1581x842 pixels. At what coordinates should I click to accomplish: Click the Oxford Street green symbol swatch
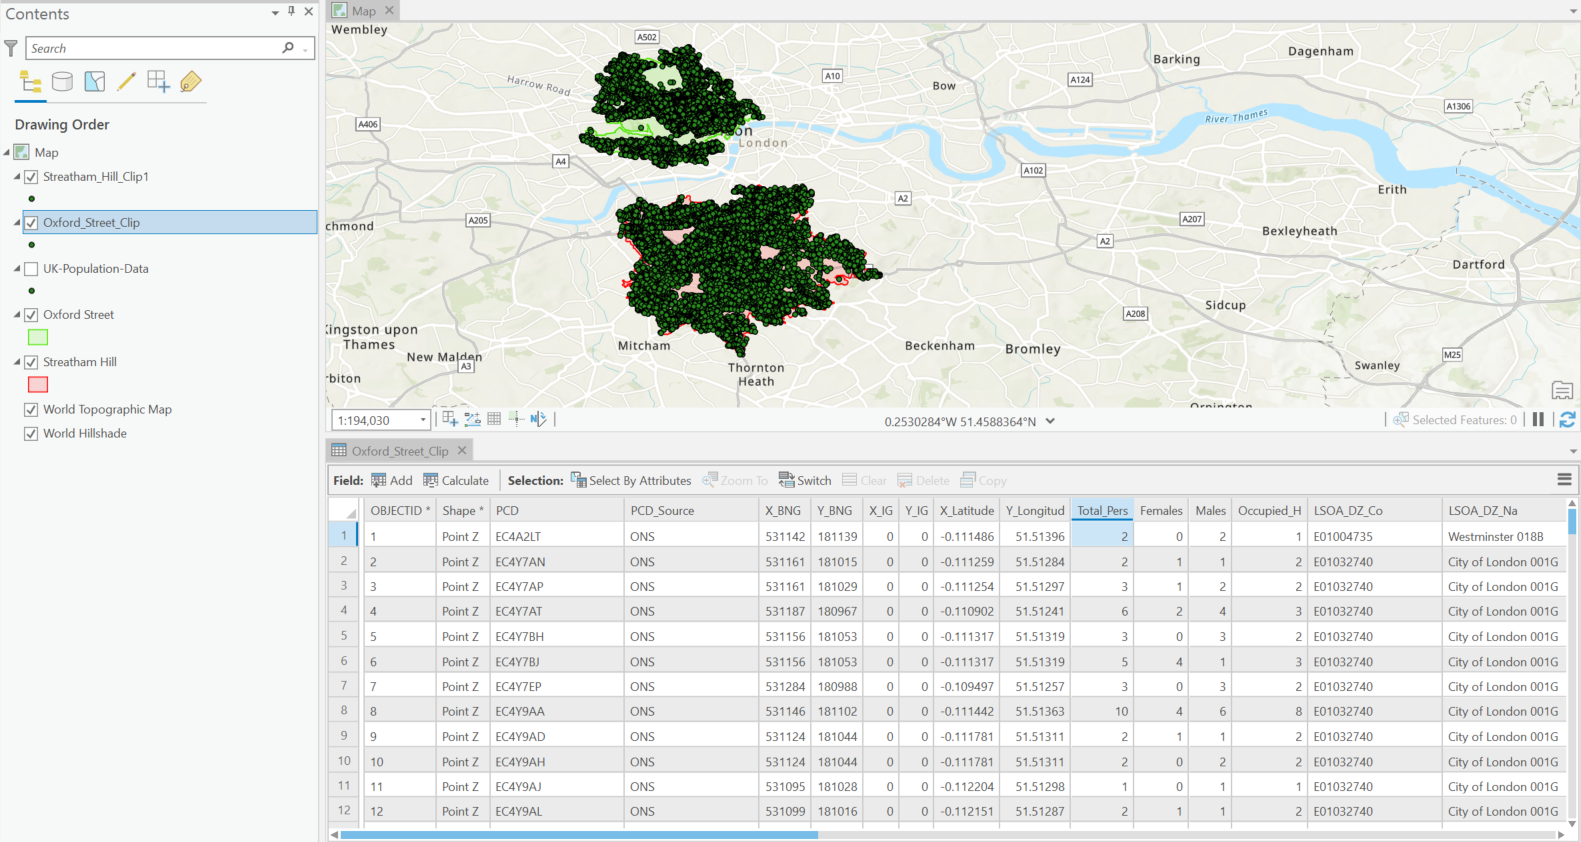coord(38,338)
